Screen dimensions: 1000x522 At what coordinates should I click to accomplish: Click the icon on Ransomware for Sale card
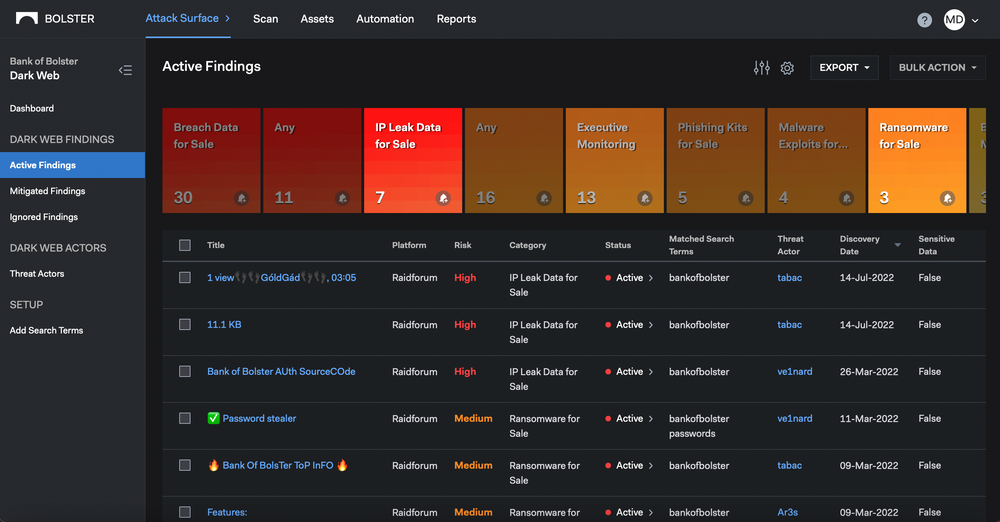point(947,198)
